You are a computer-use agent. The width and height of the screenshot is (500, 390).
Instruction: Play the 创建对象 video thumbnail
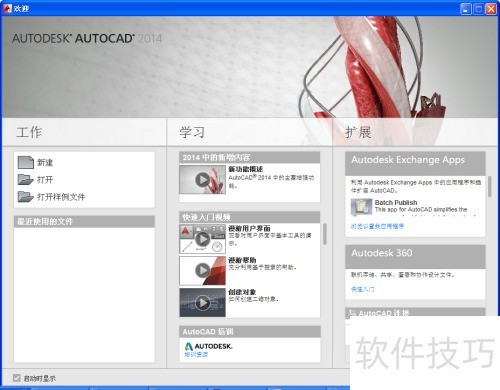click(x=202, y=303)
